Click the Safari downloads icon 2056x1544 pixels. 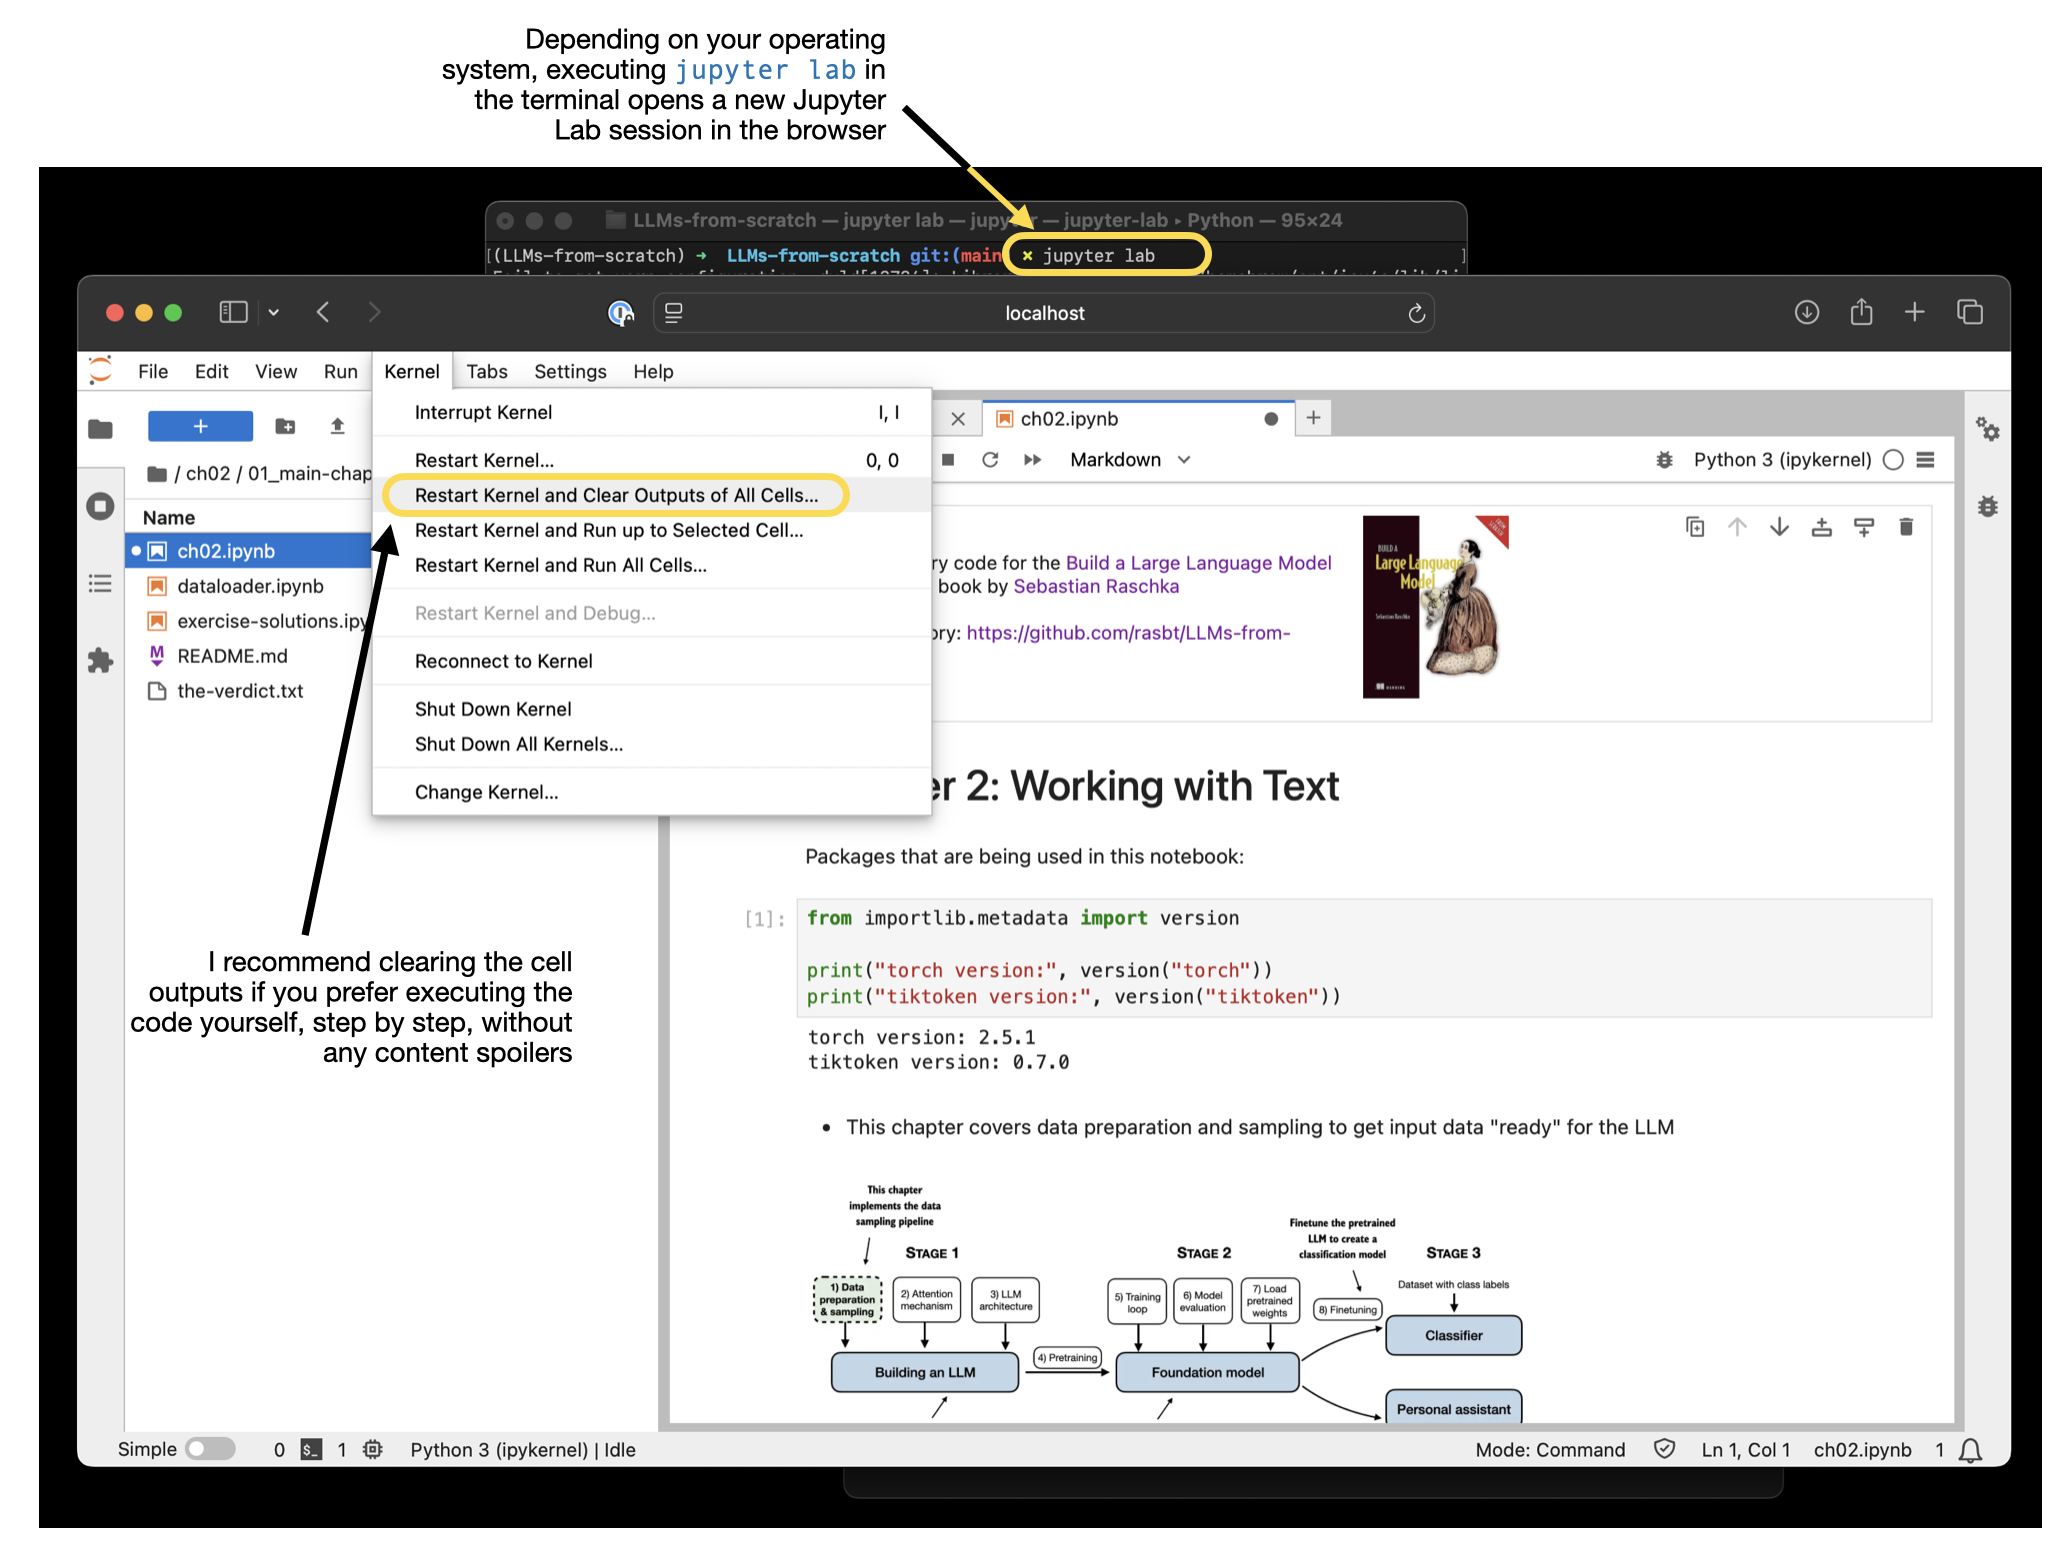1806,312
